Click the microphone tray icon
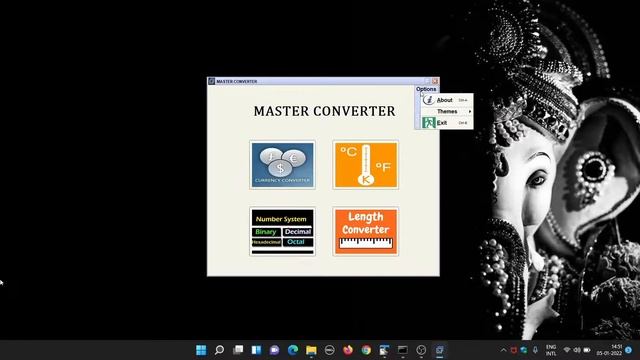 [x=535, y=350]
